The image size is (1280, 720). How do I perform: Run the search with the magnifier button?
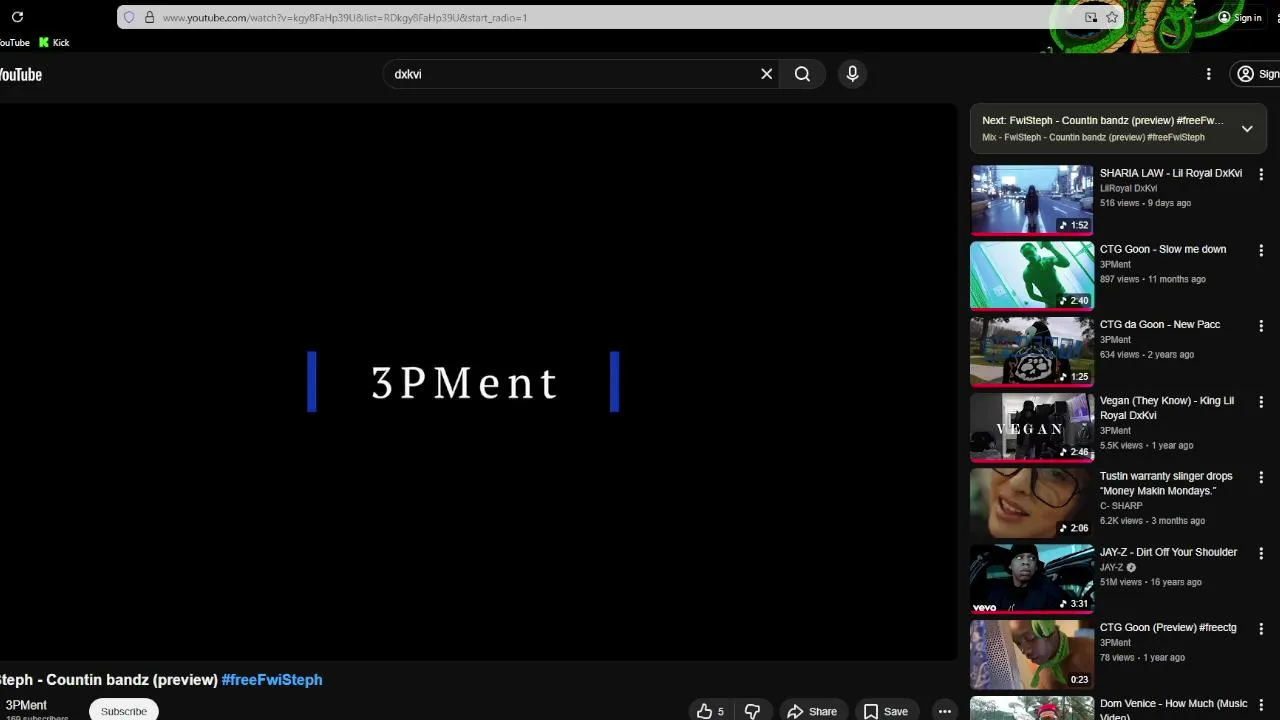pyautogui.click(x=802, y=74)
